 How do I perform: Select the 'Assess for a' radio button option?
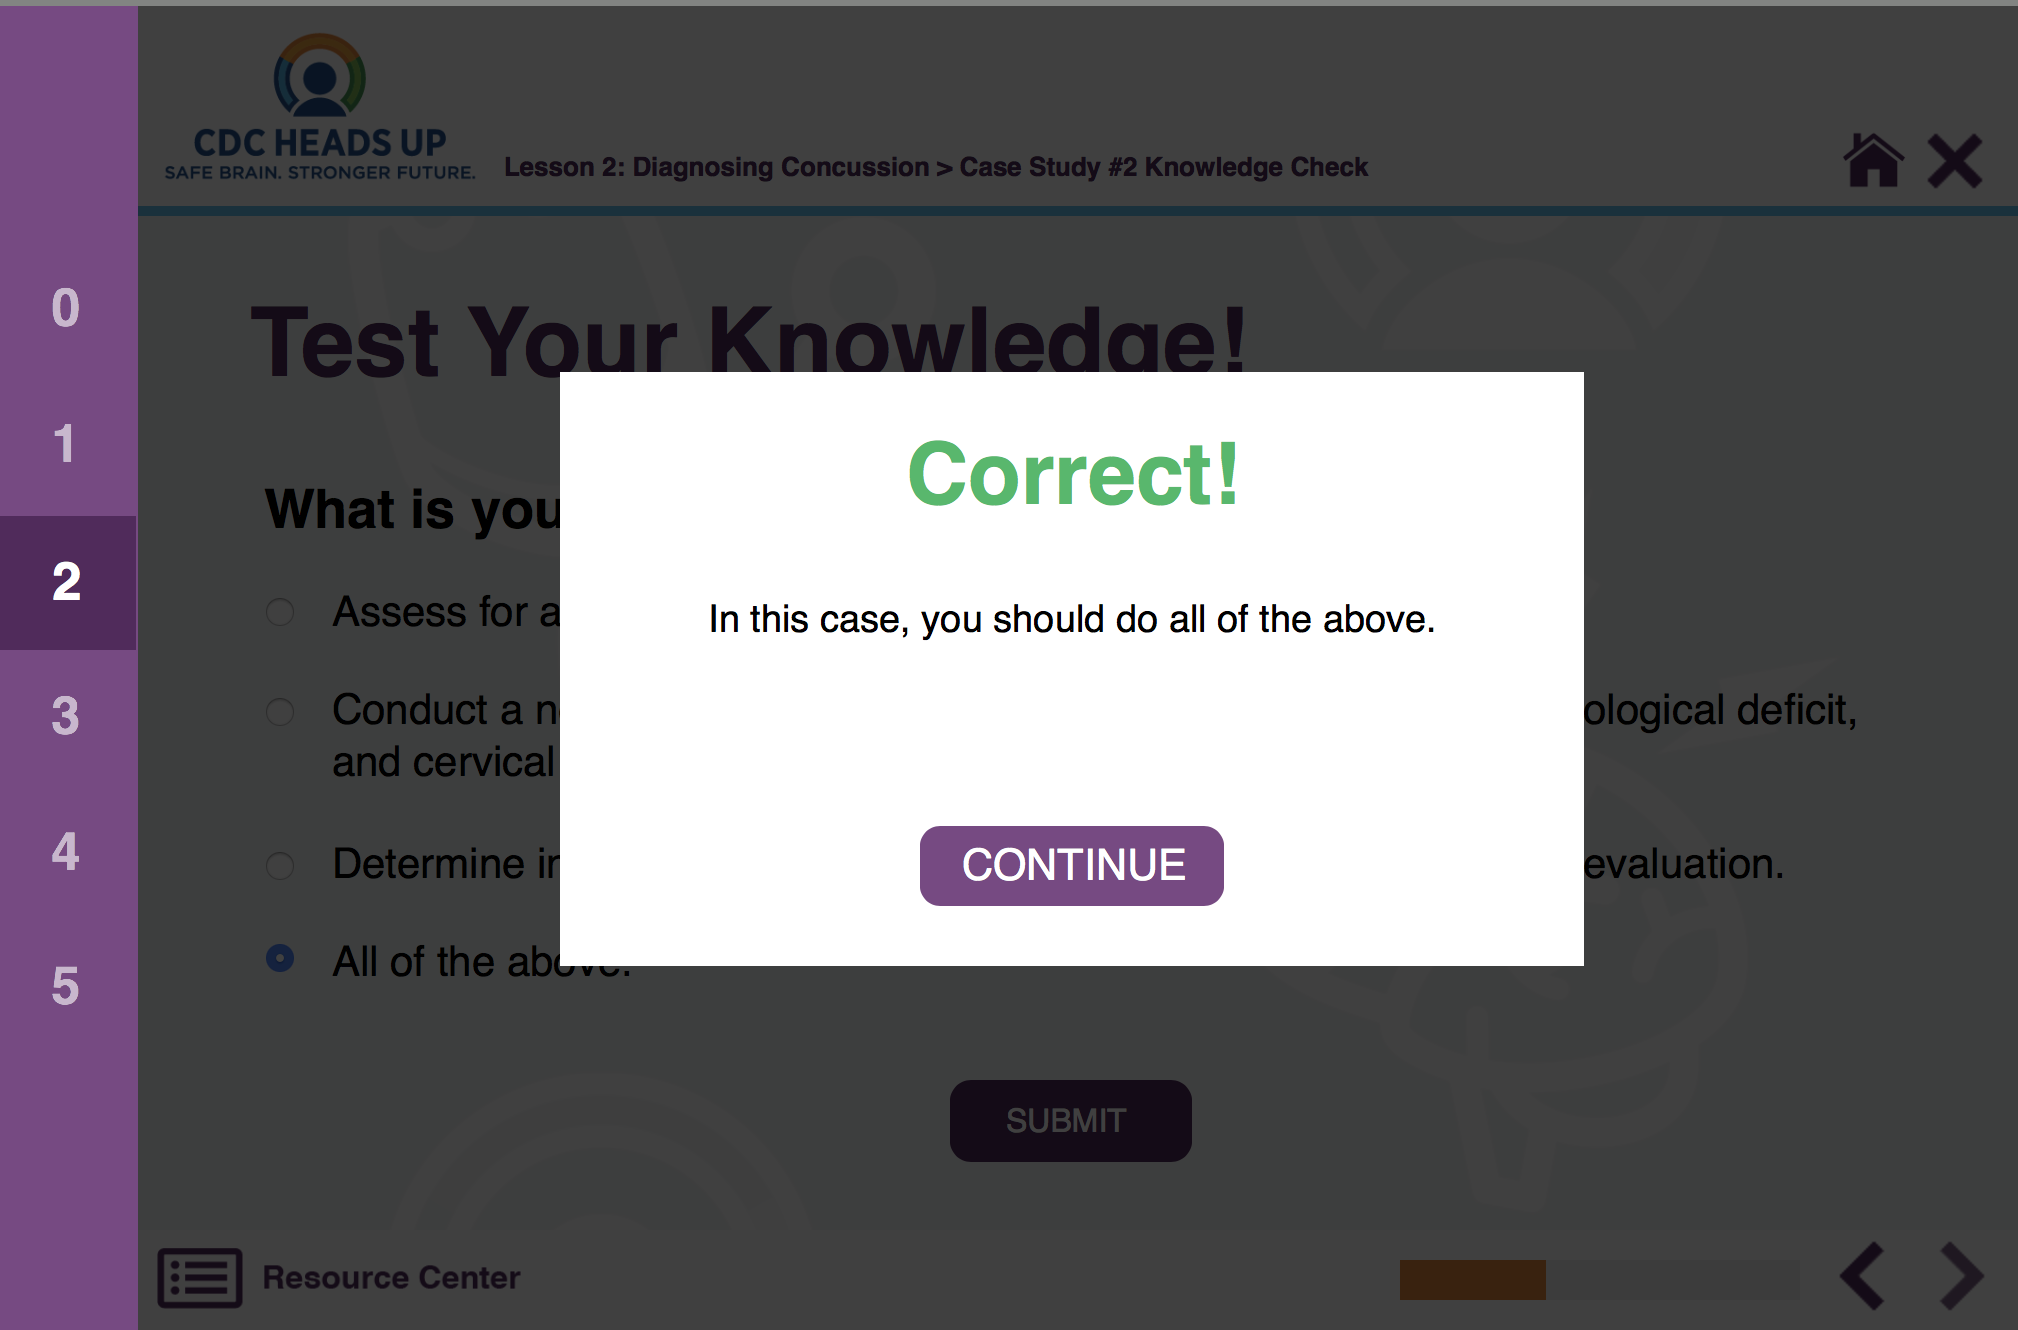tap(282, 607)
